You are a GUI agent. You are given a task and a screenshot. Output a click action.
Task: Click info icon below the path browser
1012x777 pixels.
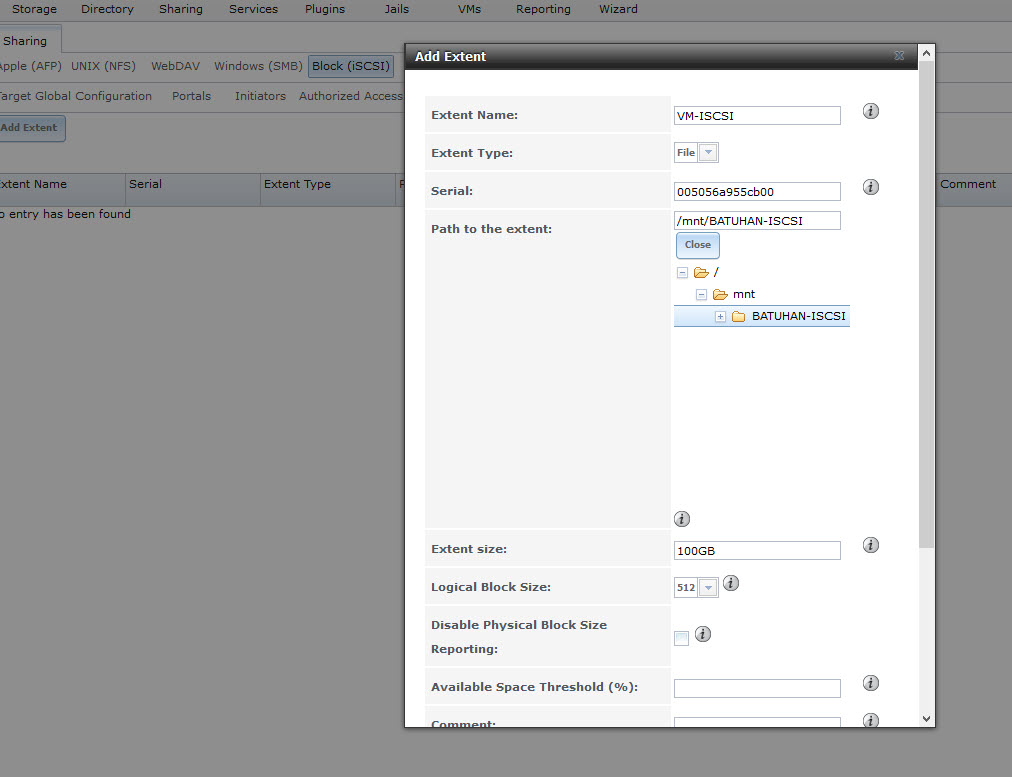click(682, 519)
